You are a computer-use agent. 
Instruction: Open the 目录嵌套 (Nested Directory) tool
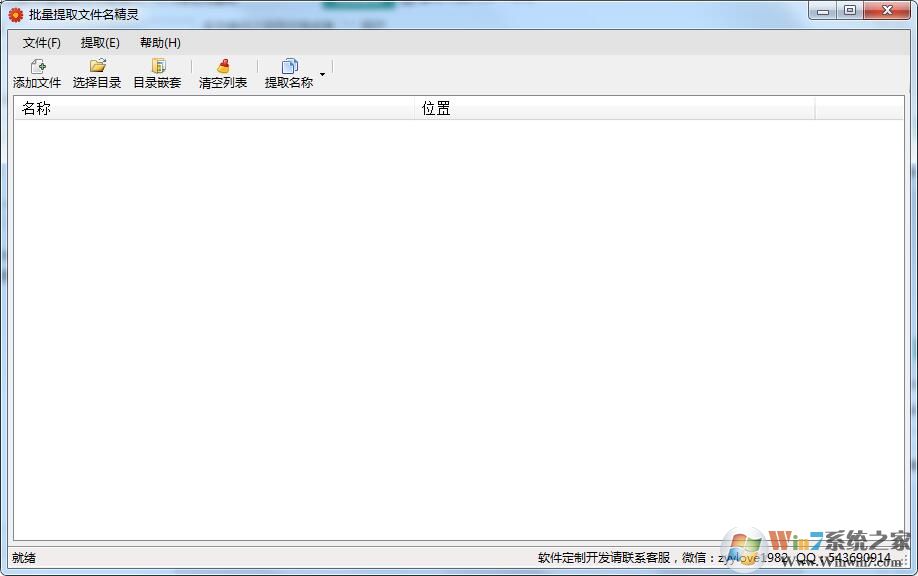[157, 73]
